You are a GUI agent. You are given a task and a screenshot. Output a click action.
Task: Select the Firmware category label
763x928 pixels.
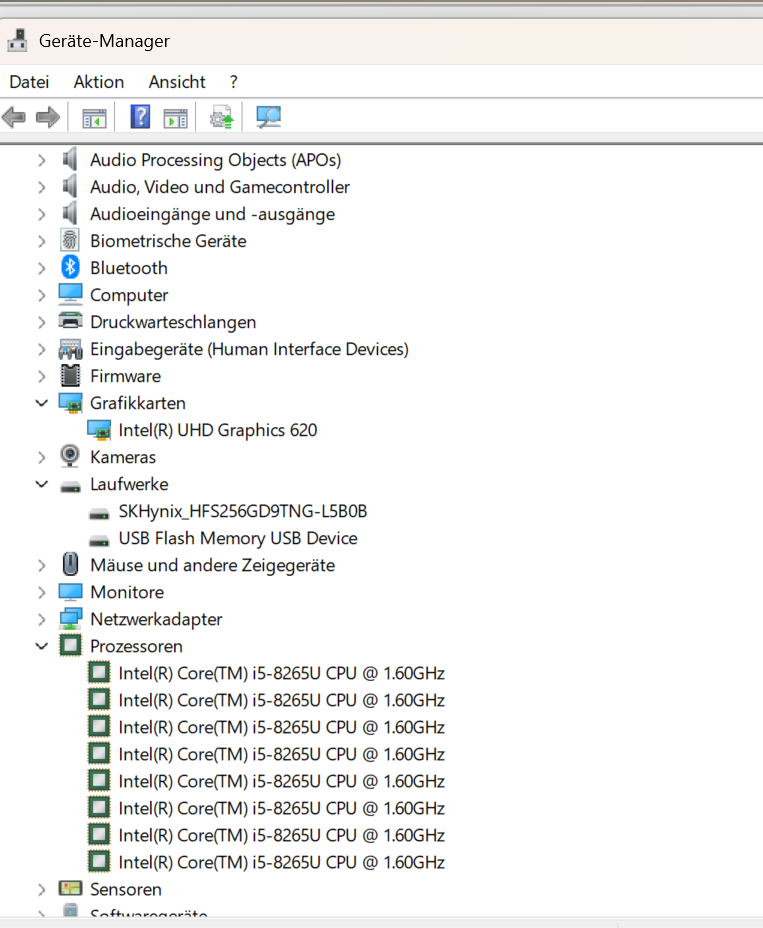tap(125, 376)
